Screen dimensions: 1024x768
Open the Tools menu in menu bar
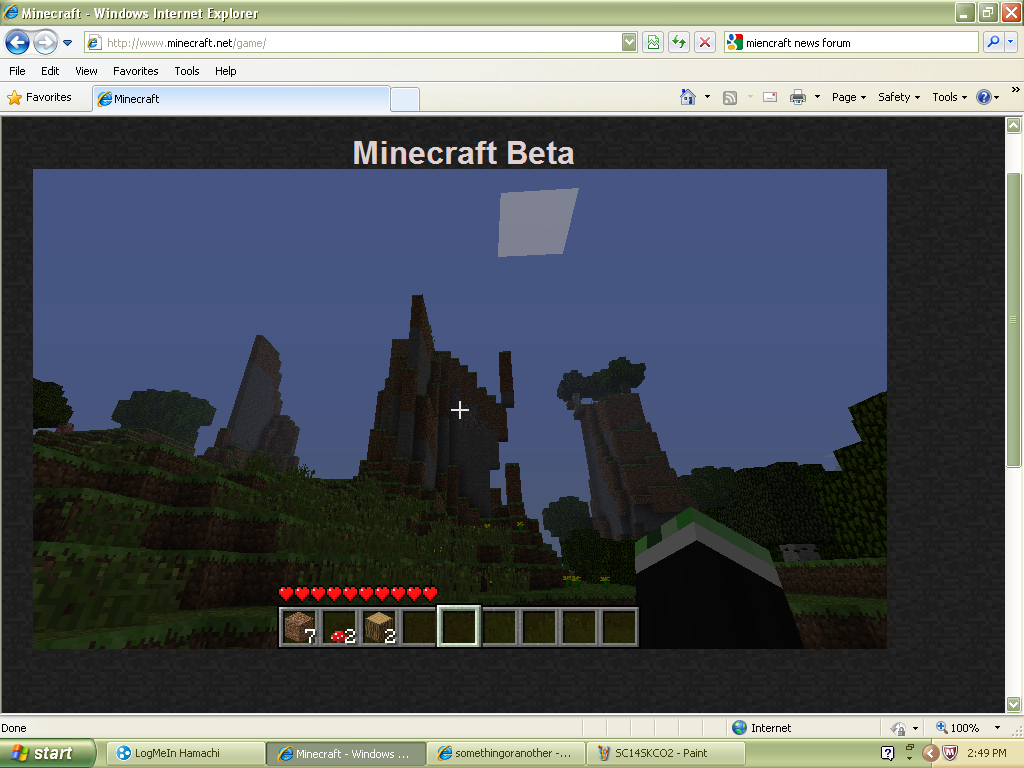click(187, 71)
